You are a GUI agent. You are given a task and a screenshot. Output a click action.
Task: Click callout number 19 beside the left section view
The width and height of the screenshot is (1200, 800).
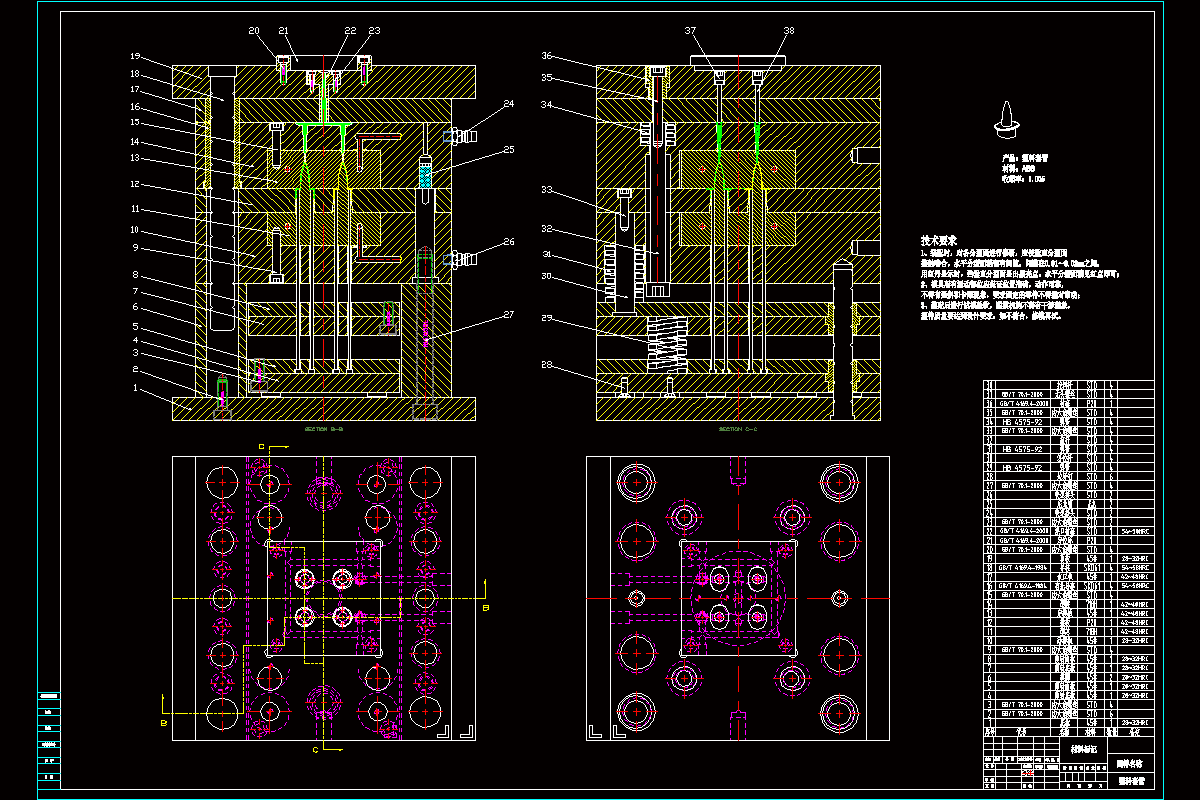[x=135, y=56]
